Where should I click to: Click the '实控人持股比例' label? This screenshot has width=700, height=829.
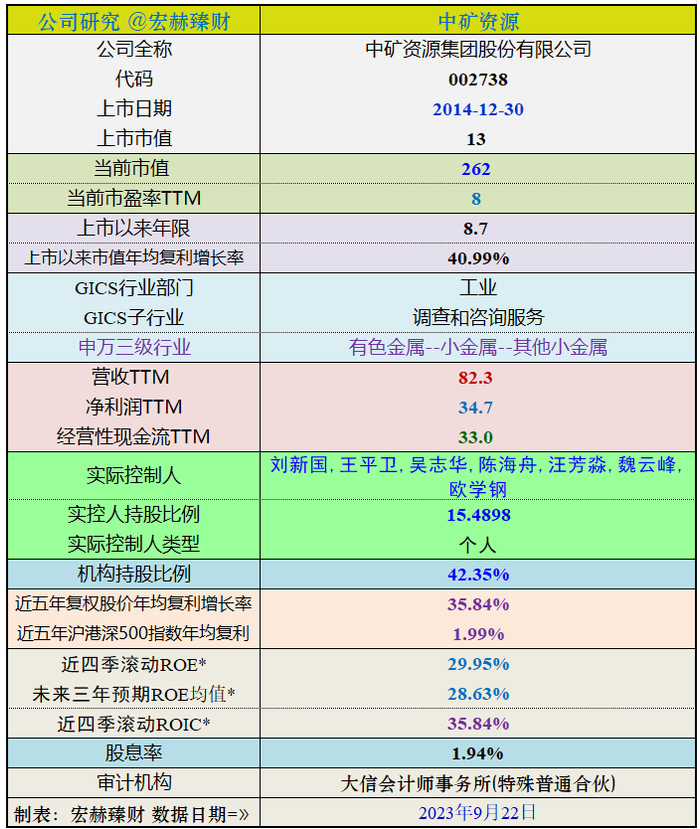(134, 514)
